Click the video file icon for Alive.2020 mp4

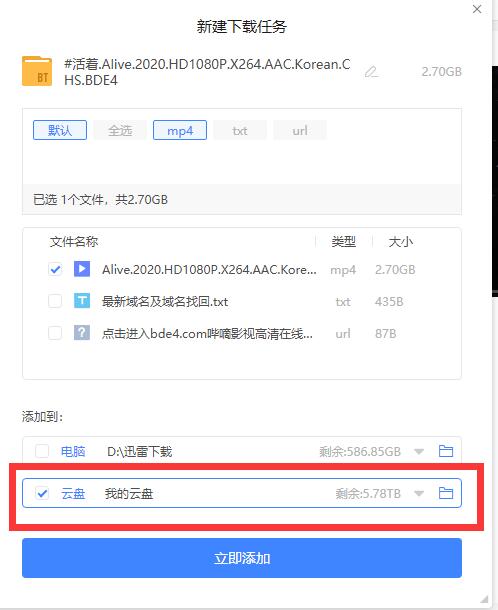coord(82,269)
